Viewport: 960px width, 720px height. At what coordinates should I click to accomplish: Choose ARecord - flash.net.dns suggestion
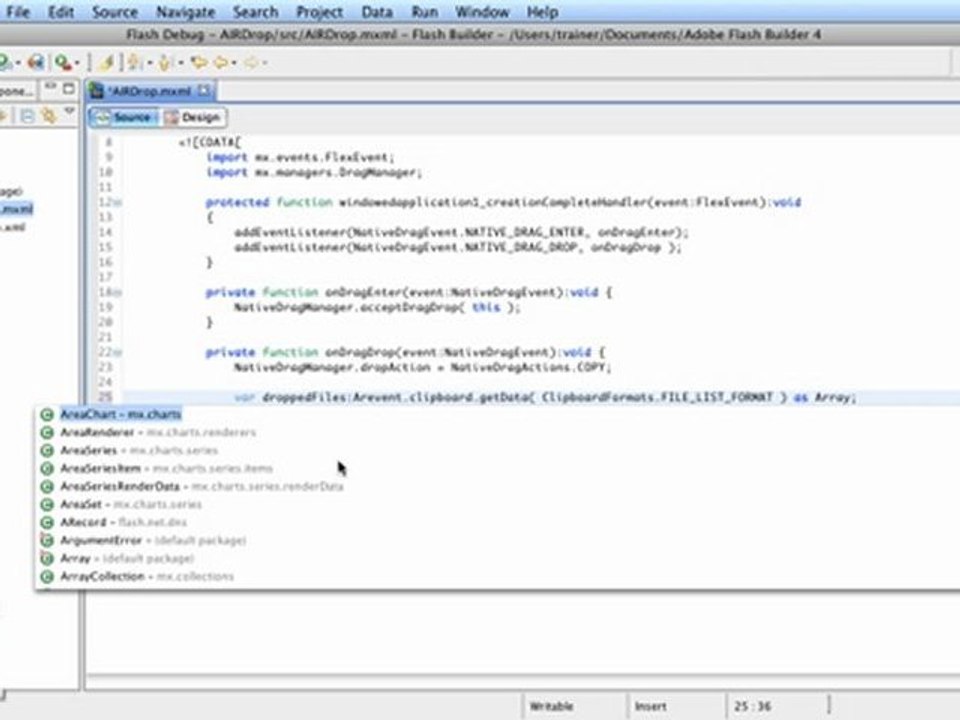[123, 522]
